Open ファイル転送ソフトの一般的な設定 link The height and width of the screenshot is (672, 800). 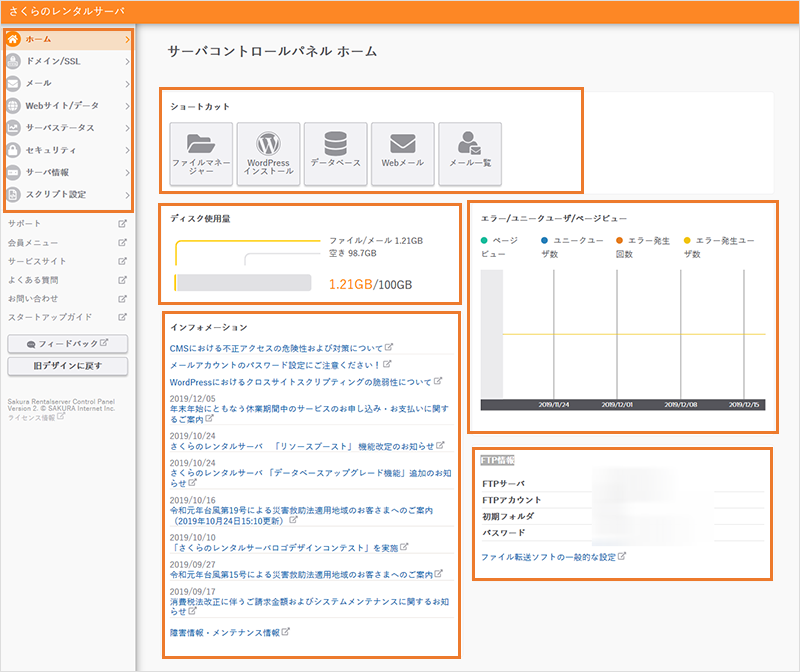[548, 556]
